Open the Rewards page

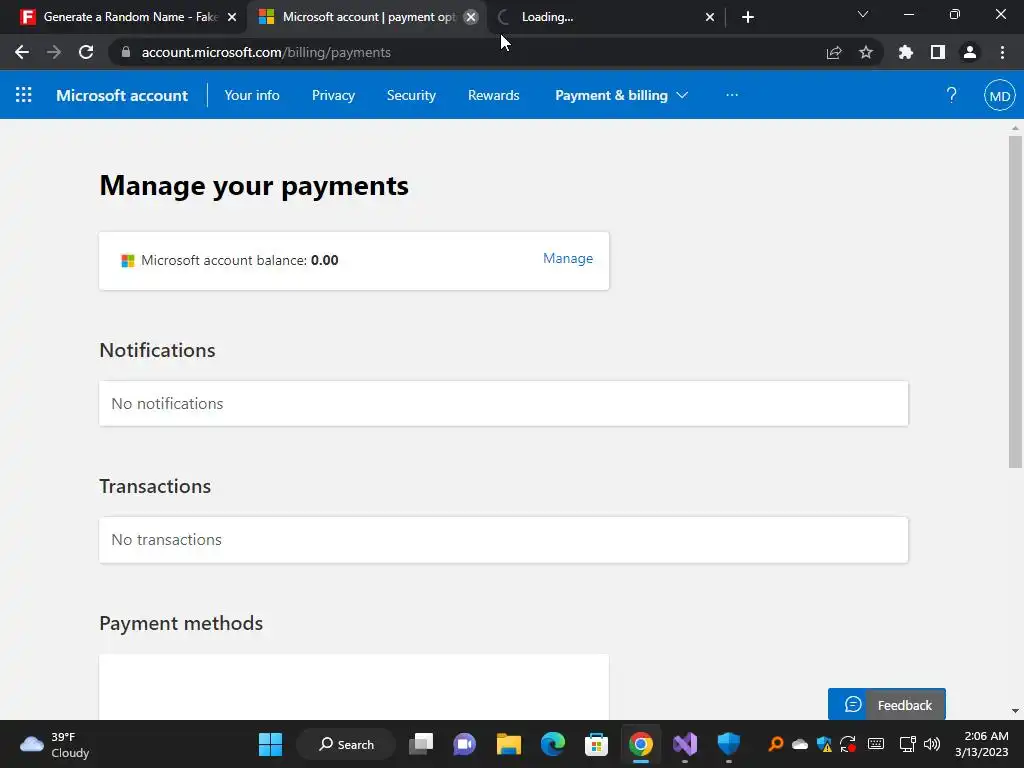(x=494, y=95)
